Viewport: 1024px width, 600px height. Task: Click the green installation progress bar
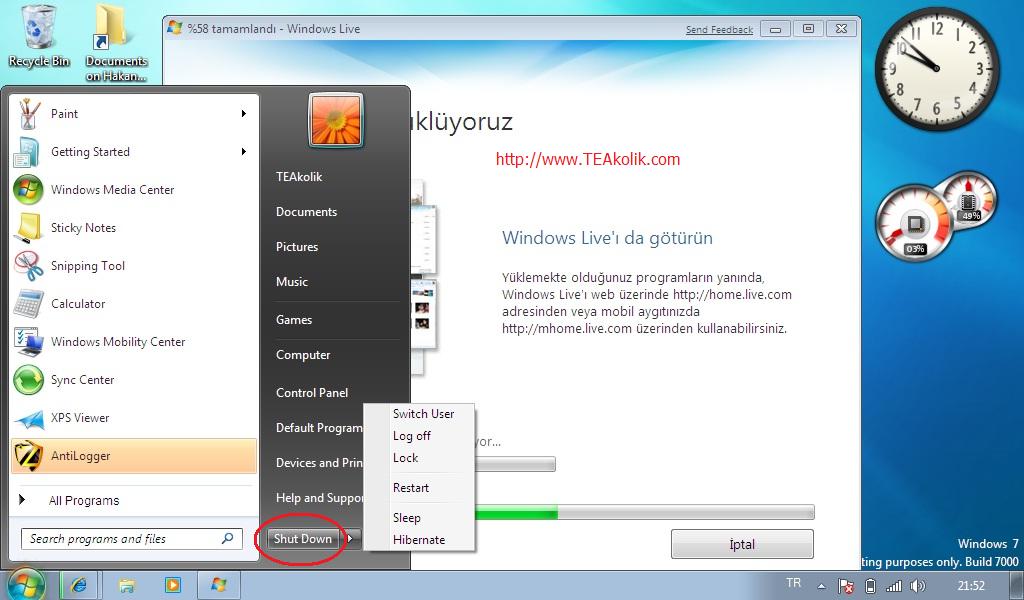click(x=644, y=513)
